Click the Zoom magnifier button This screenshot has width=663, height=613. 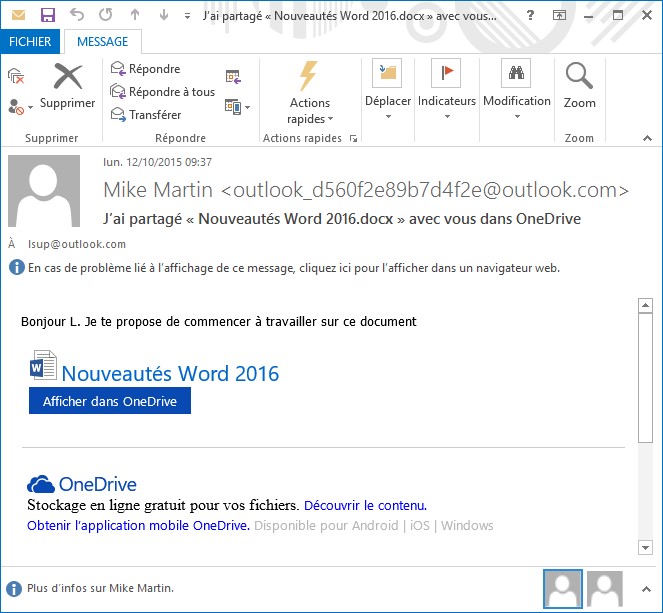click(579, 86)
